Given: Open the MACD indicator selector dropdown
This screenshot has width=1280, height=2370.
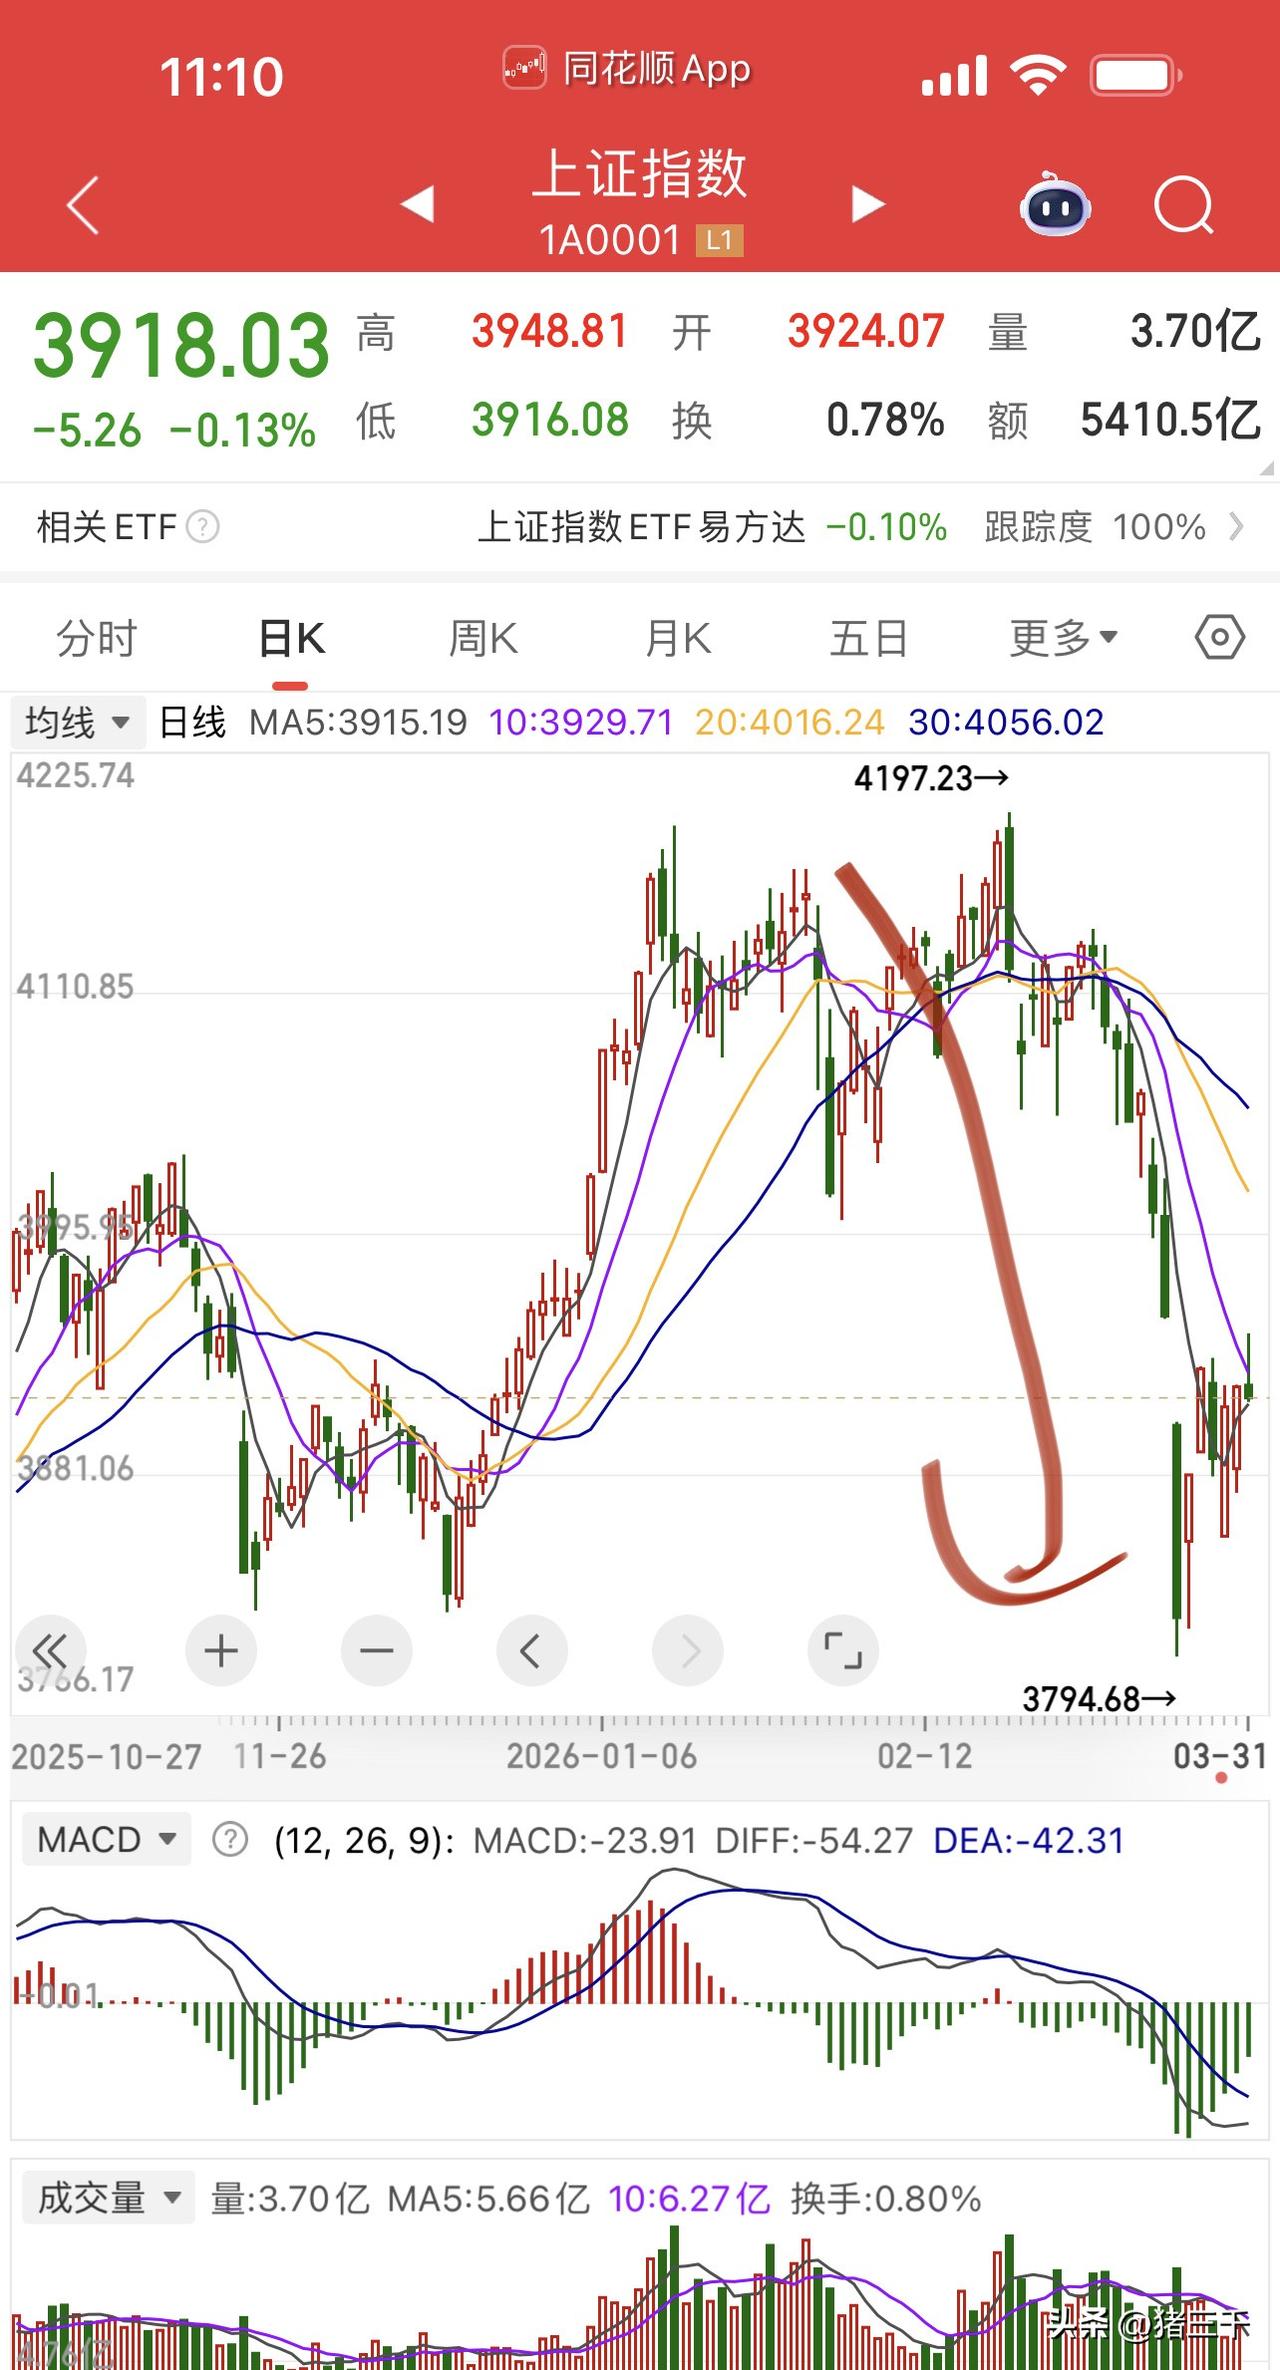Looking at the screenshot, I should (x=105, y=1839).
